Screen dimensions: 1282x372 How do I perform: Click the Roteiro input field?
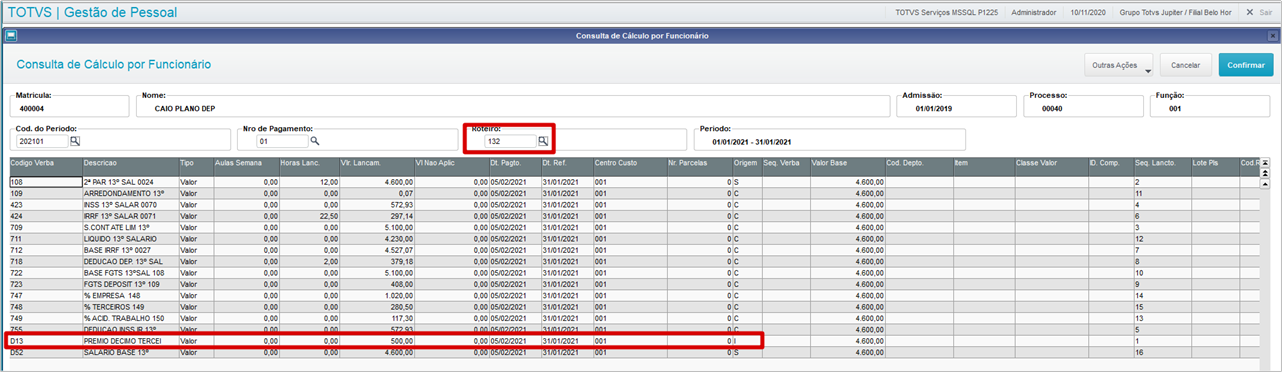[510, 142]
